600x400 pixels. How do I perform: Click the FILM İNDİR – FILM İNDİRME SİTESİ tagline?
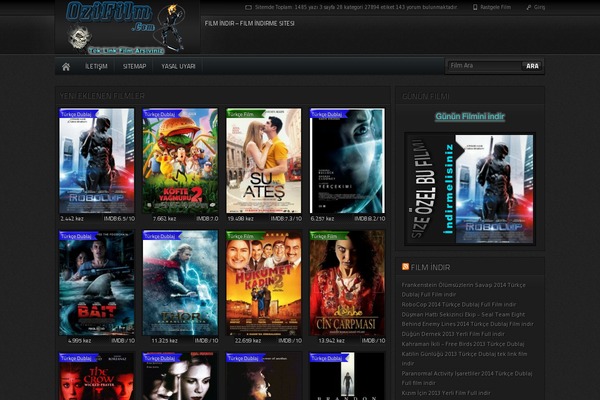(249, 23)
